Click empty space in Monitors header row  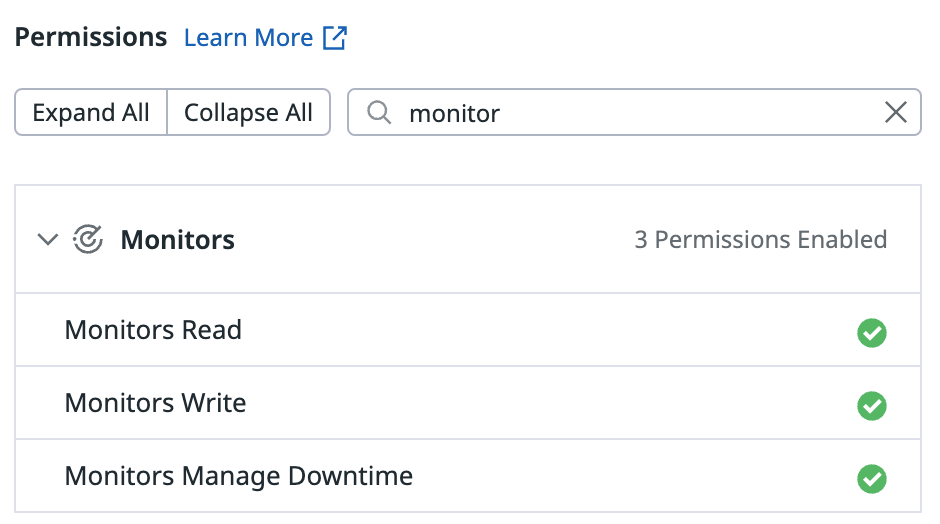pyautogui.click(x=430, y=240)
